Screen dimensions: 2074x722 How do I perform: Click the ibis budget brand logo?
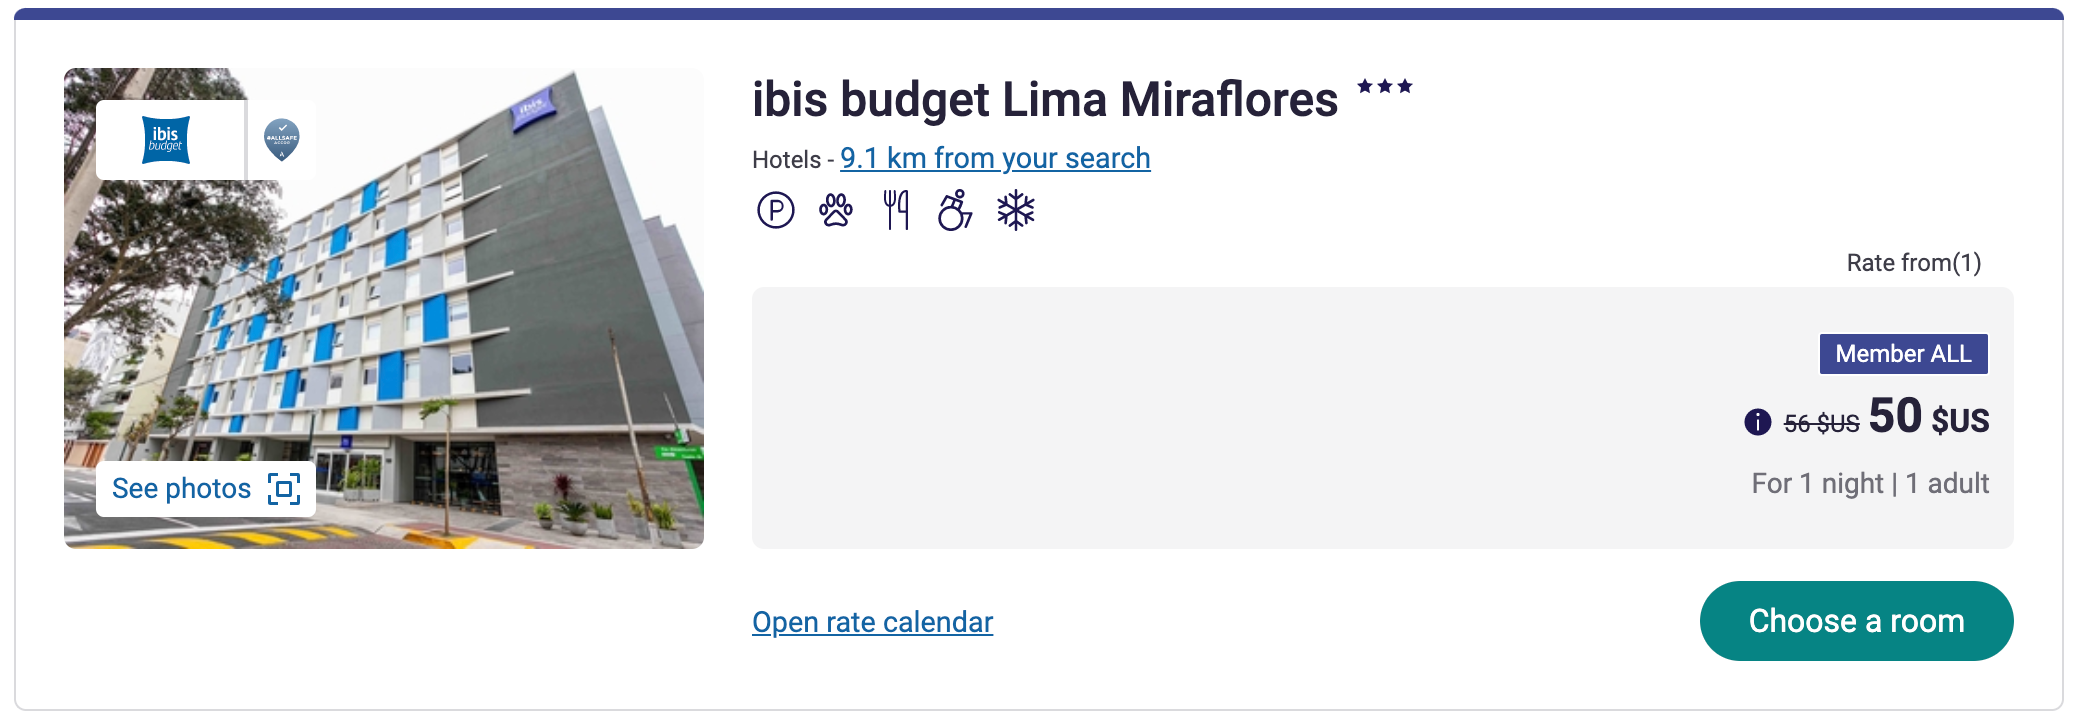[x=166, y=140]
